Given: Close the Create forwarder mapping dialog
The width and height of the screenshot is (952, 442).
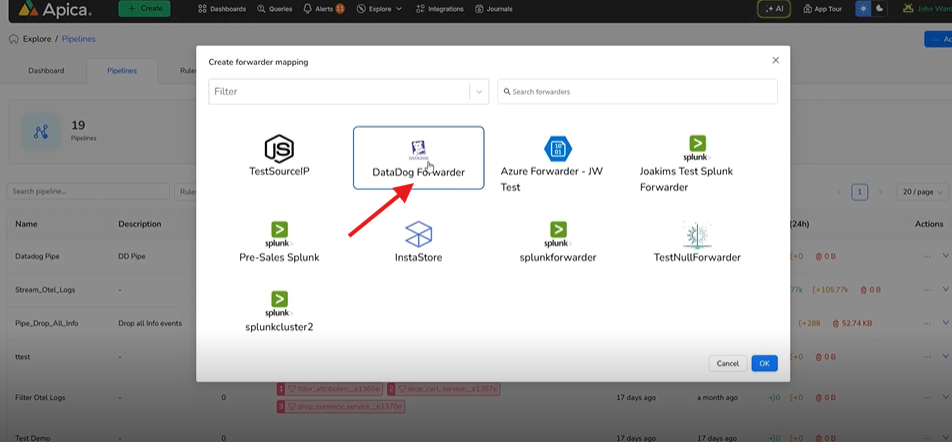Looking at the screenshot, I should coord(775,60).
